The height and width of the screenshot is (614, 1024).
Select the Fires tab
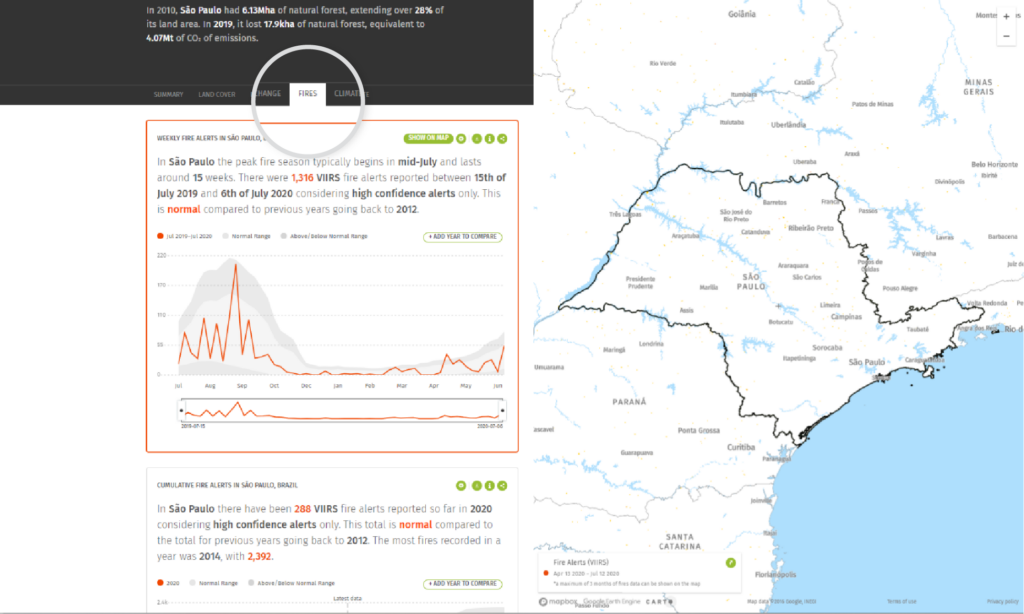308,94
